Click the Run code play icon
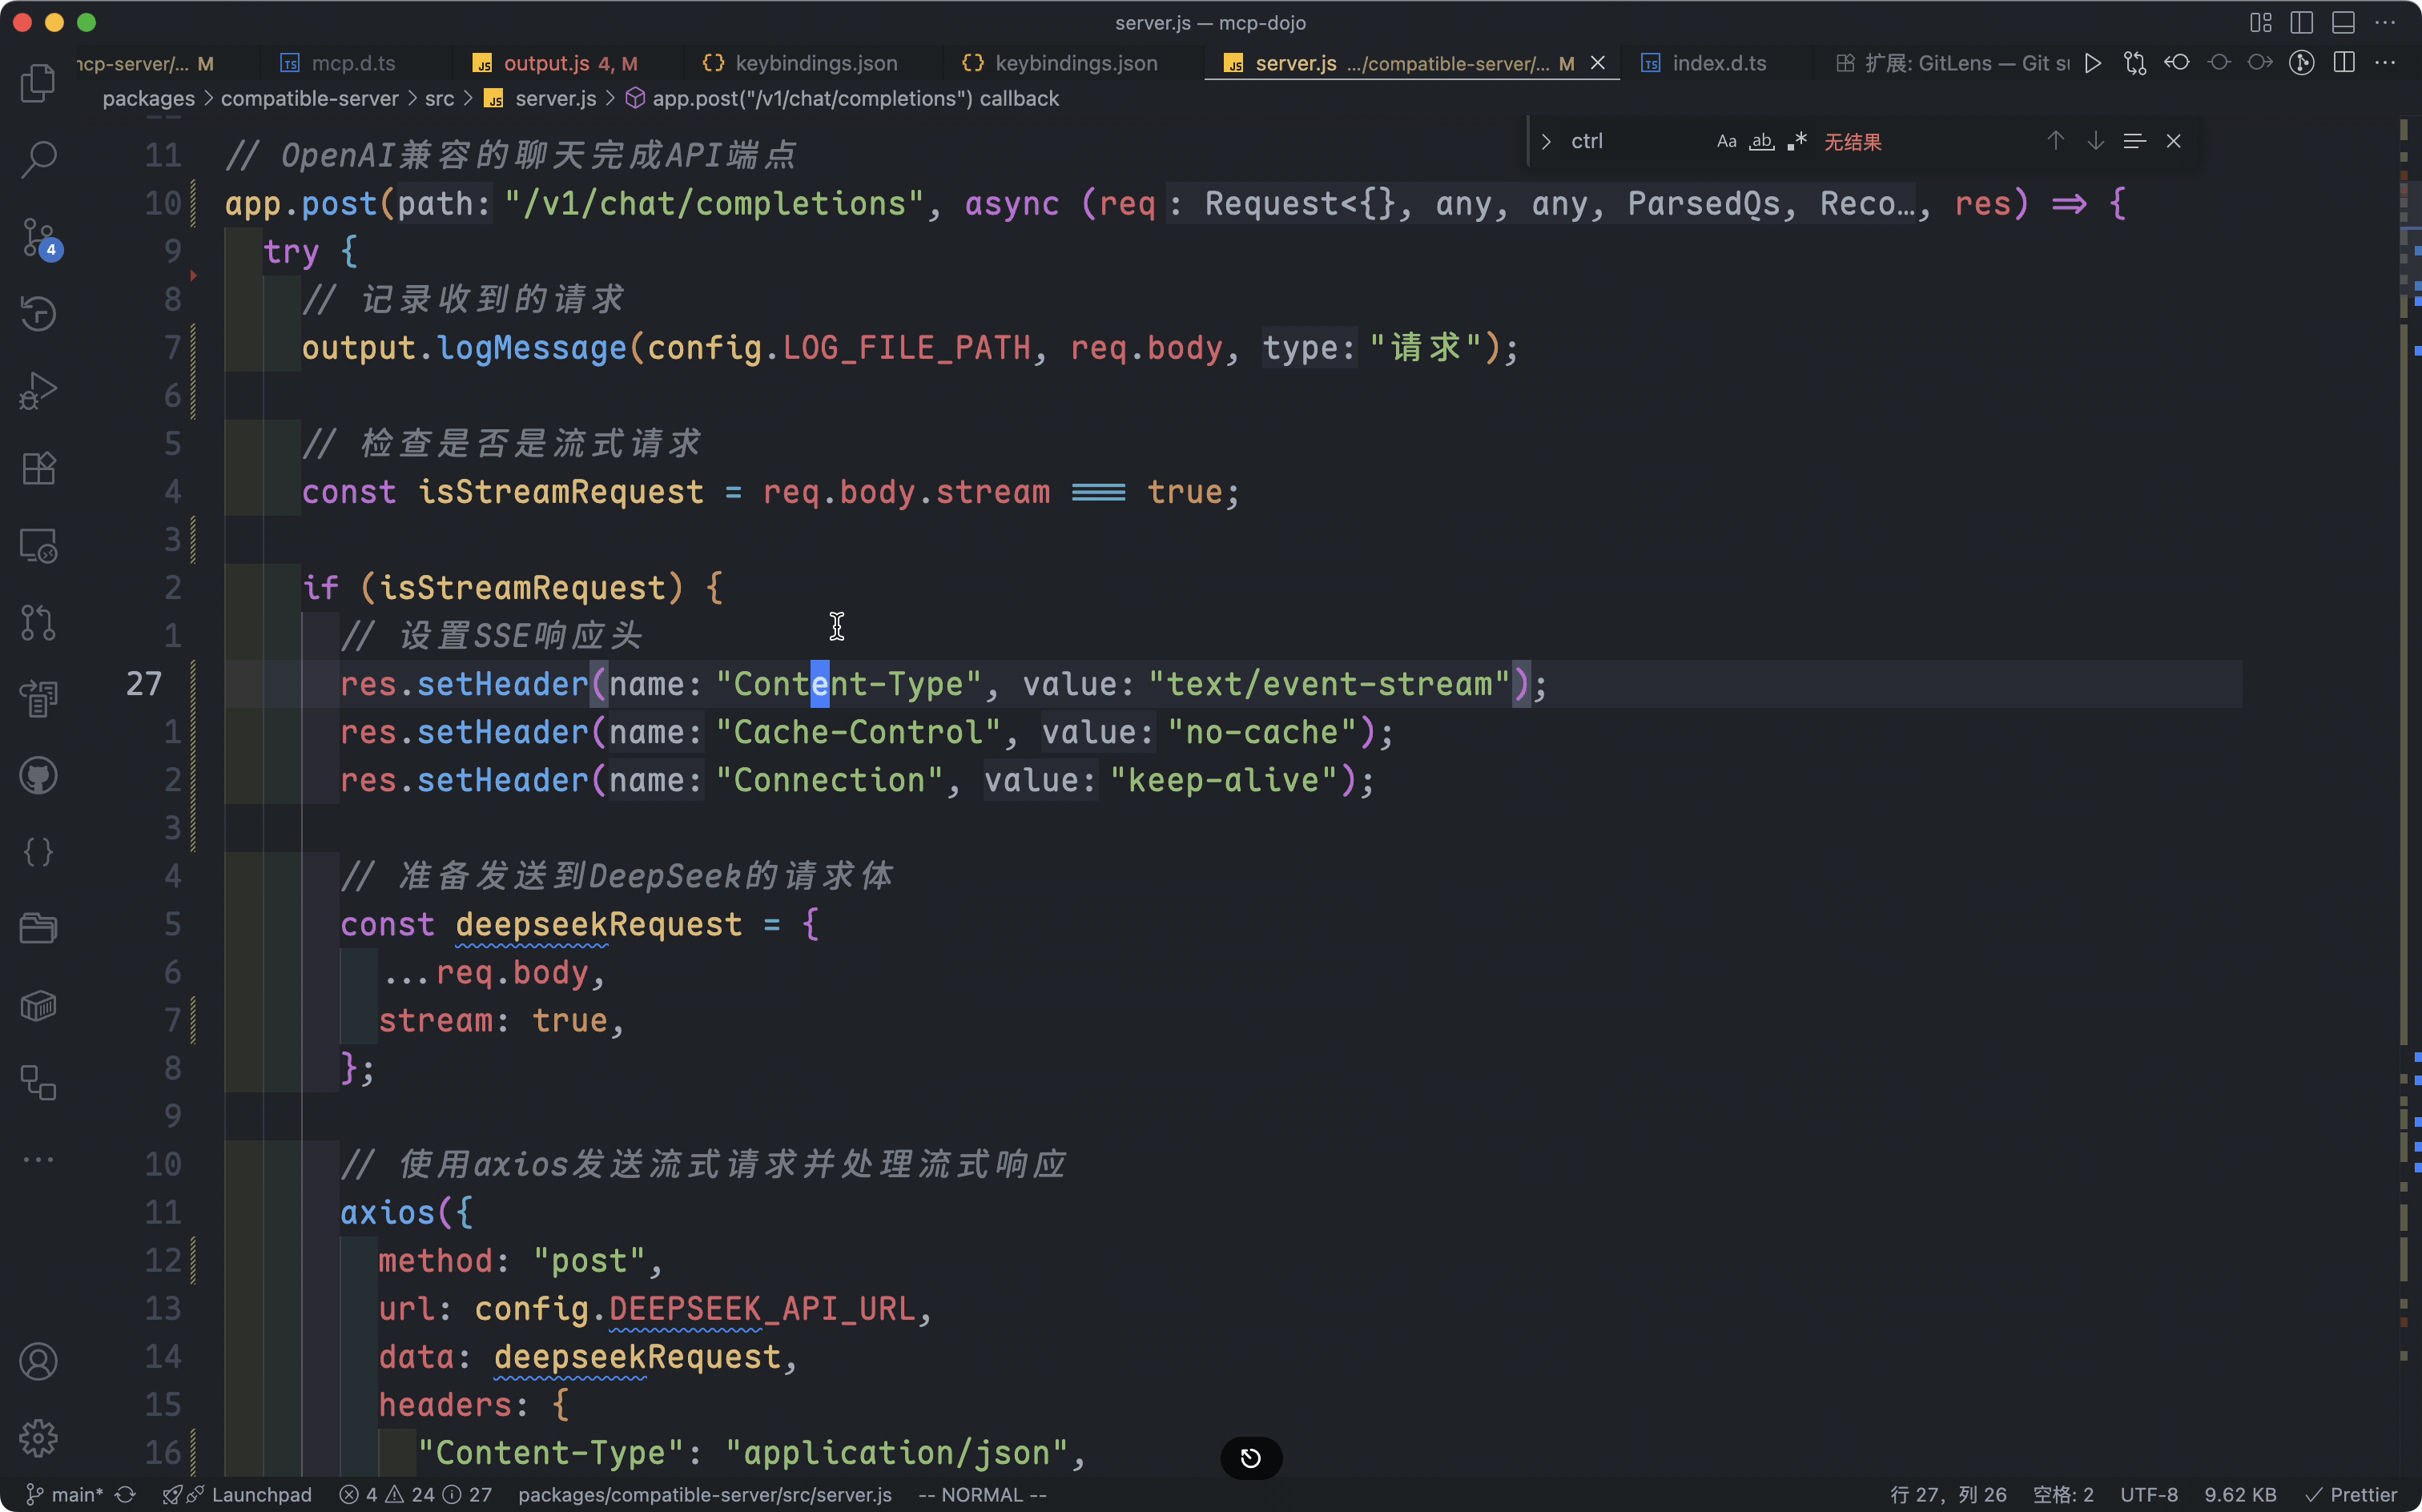Viewport: 2422px width, 1512px height. [2092, 63]
